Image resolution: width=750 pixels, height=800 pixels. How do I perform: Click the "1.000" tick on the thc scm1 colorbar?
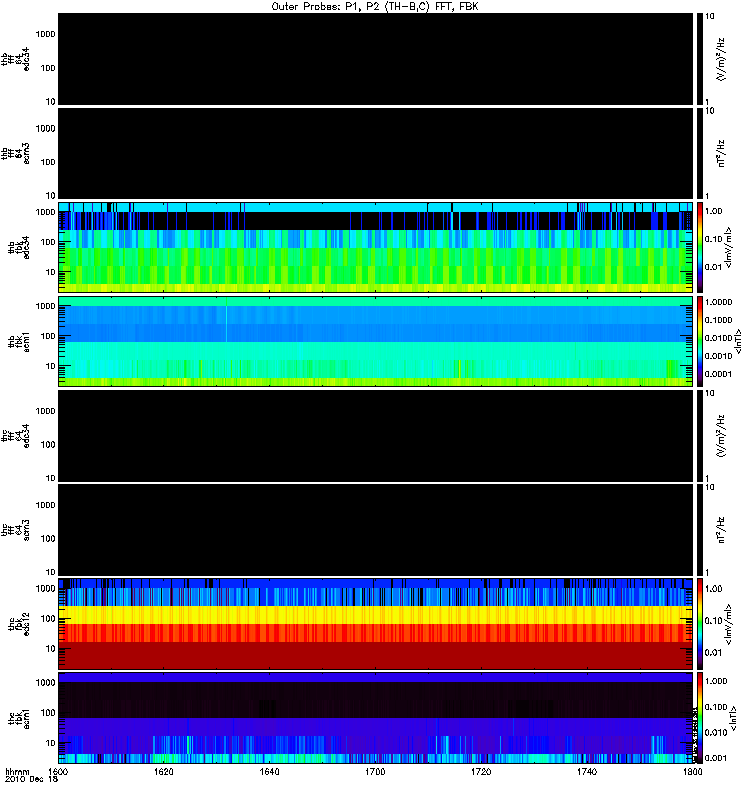coord(716,681)
